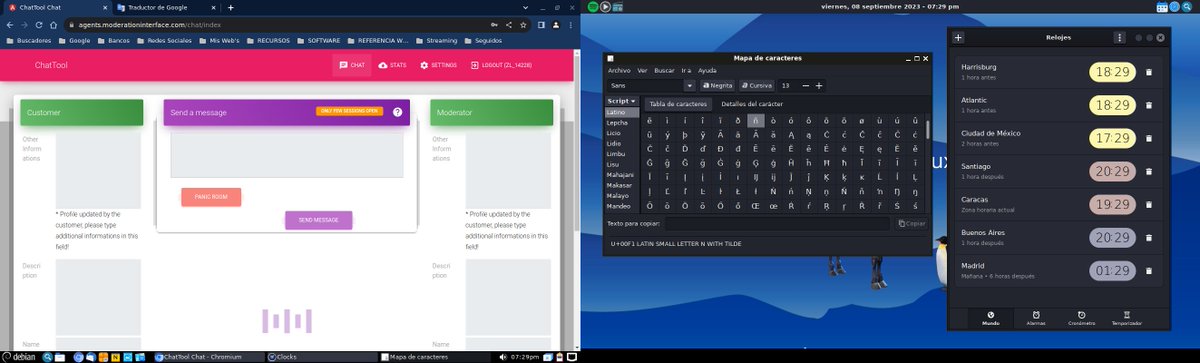Delete the Harrisburg clock
Viewport: 1200px width, 363px height.
1148,72
